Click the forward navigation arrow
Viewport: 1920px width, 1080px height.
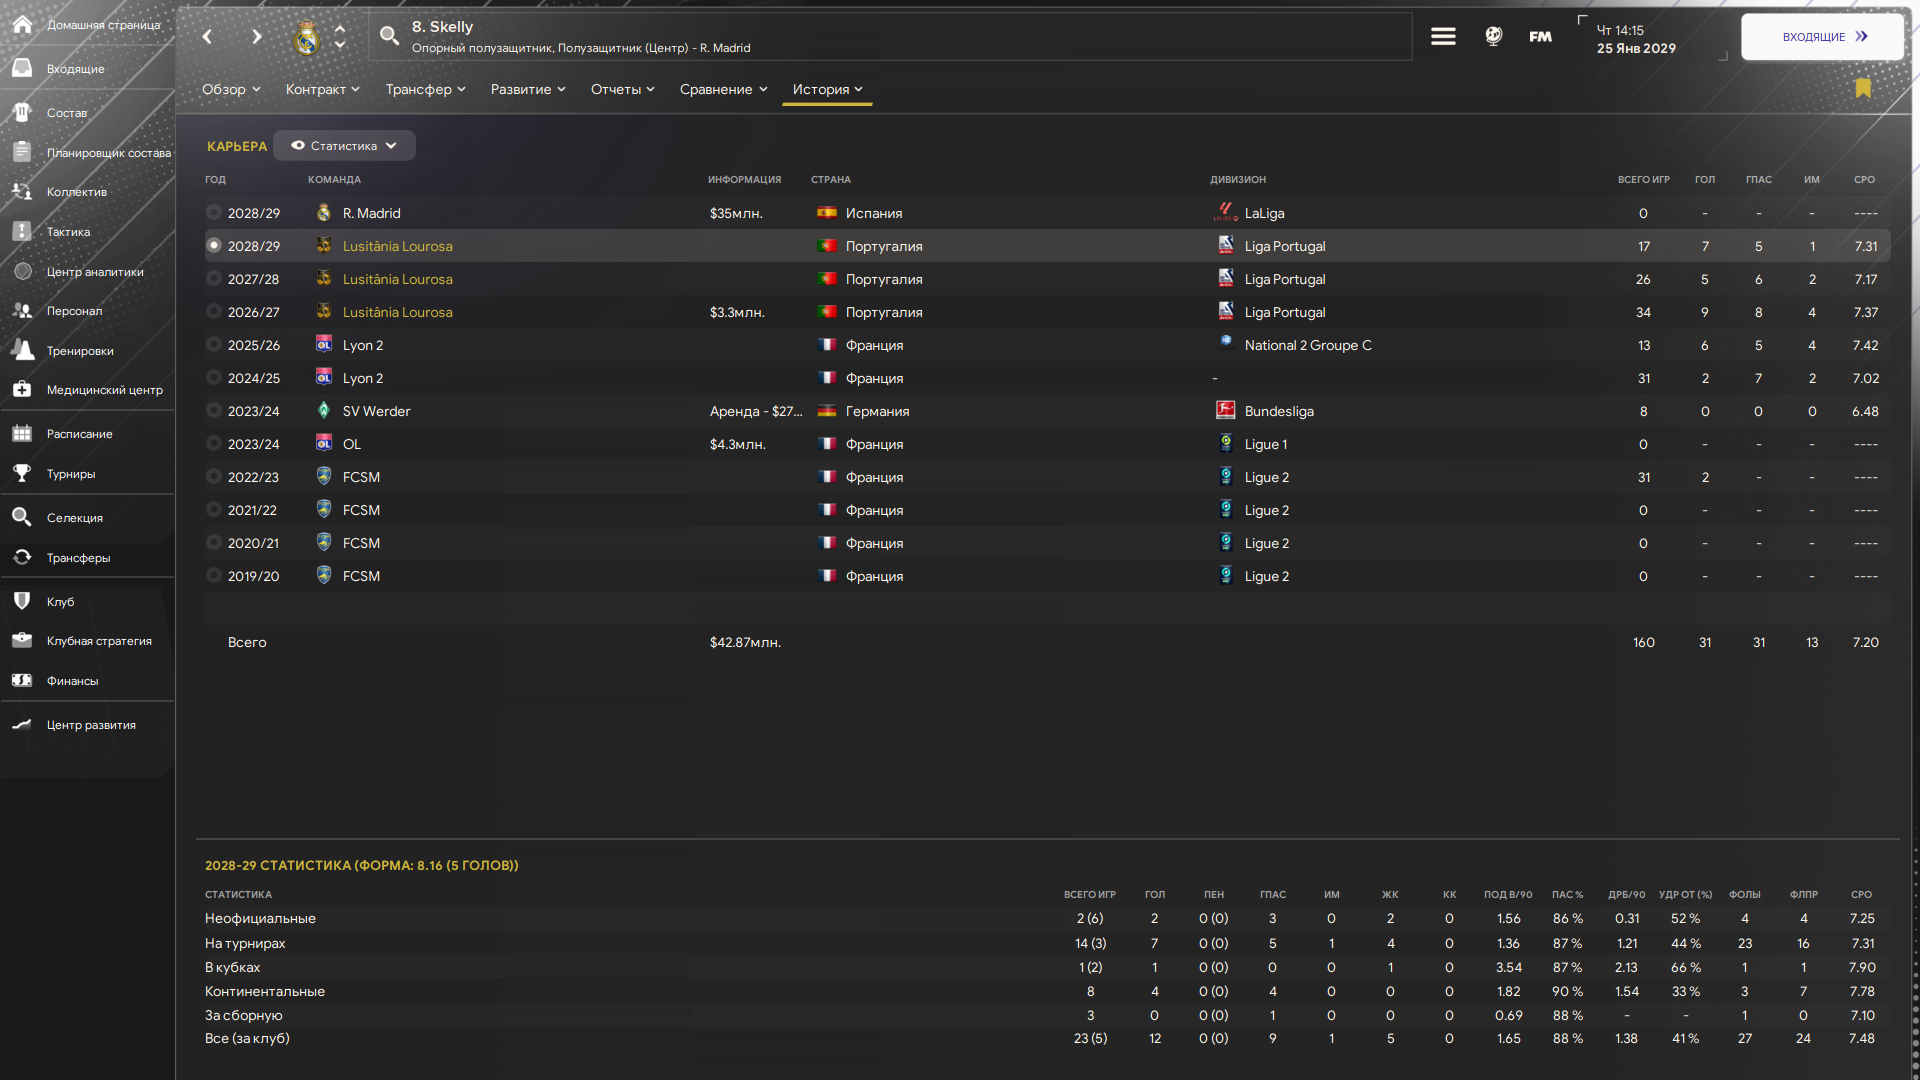click(257, 37)
